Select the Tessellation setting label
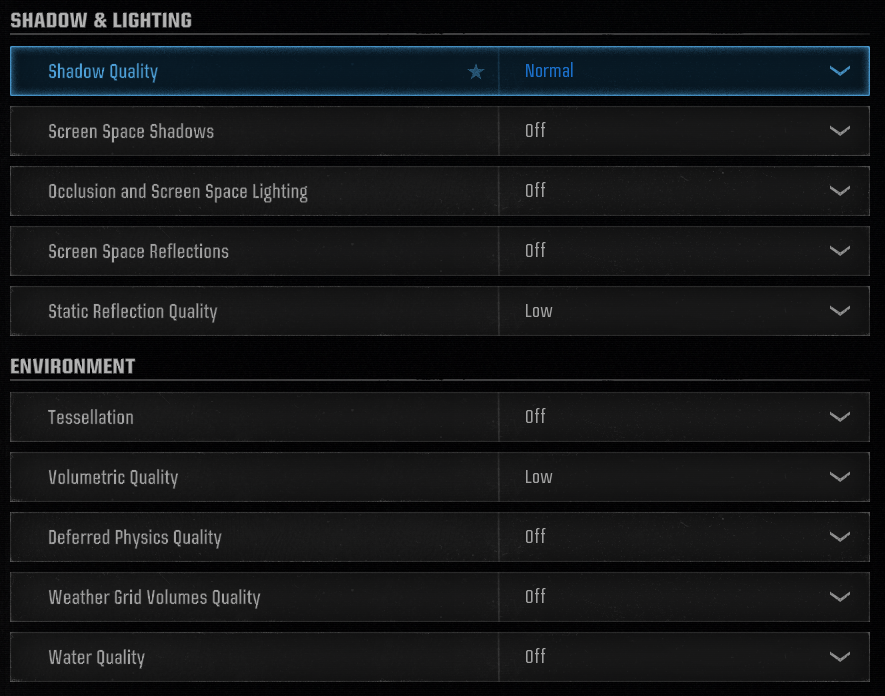Screen dimensions: 885x696 (x=91, y=417)
